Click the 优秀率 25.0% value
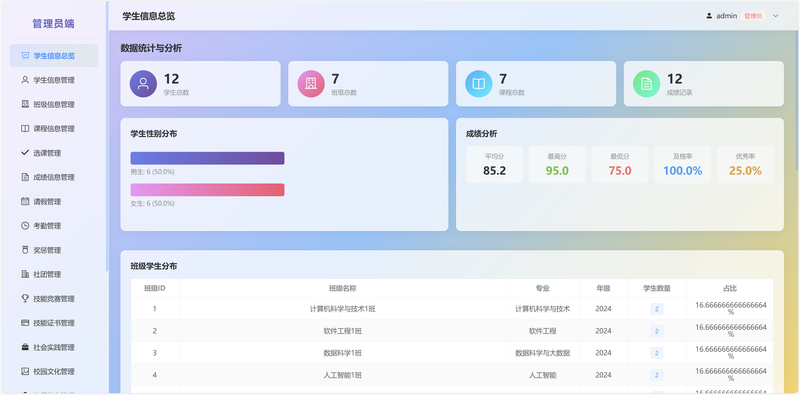800x395 pixels. coord(745,171)
